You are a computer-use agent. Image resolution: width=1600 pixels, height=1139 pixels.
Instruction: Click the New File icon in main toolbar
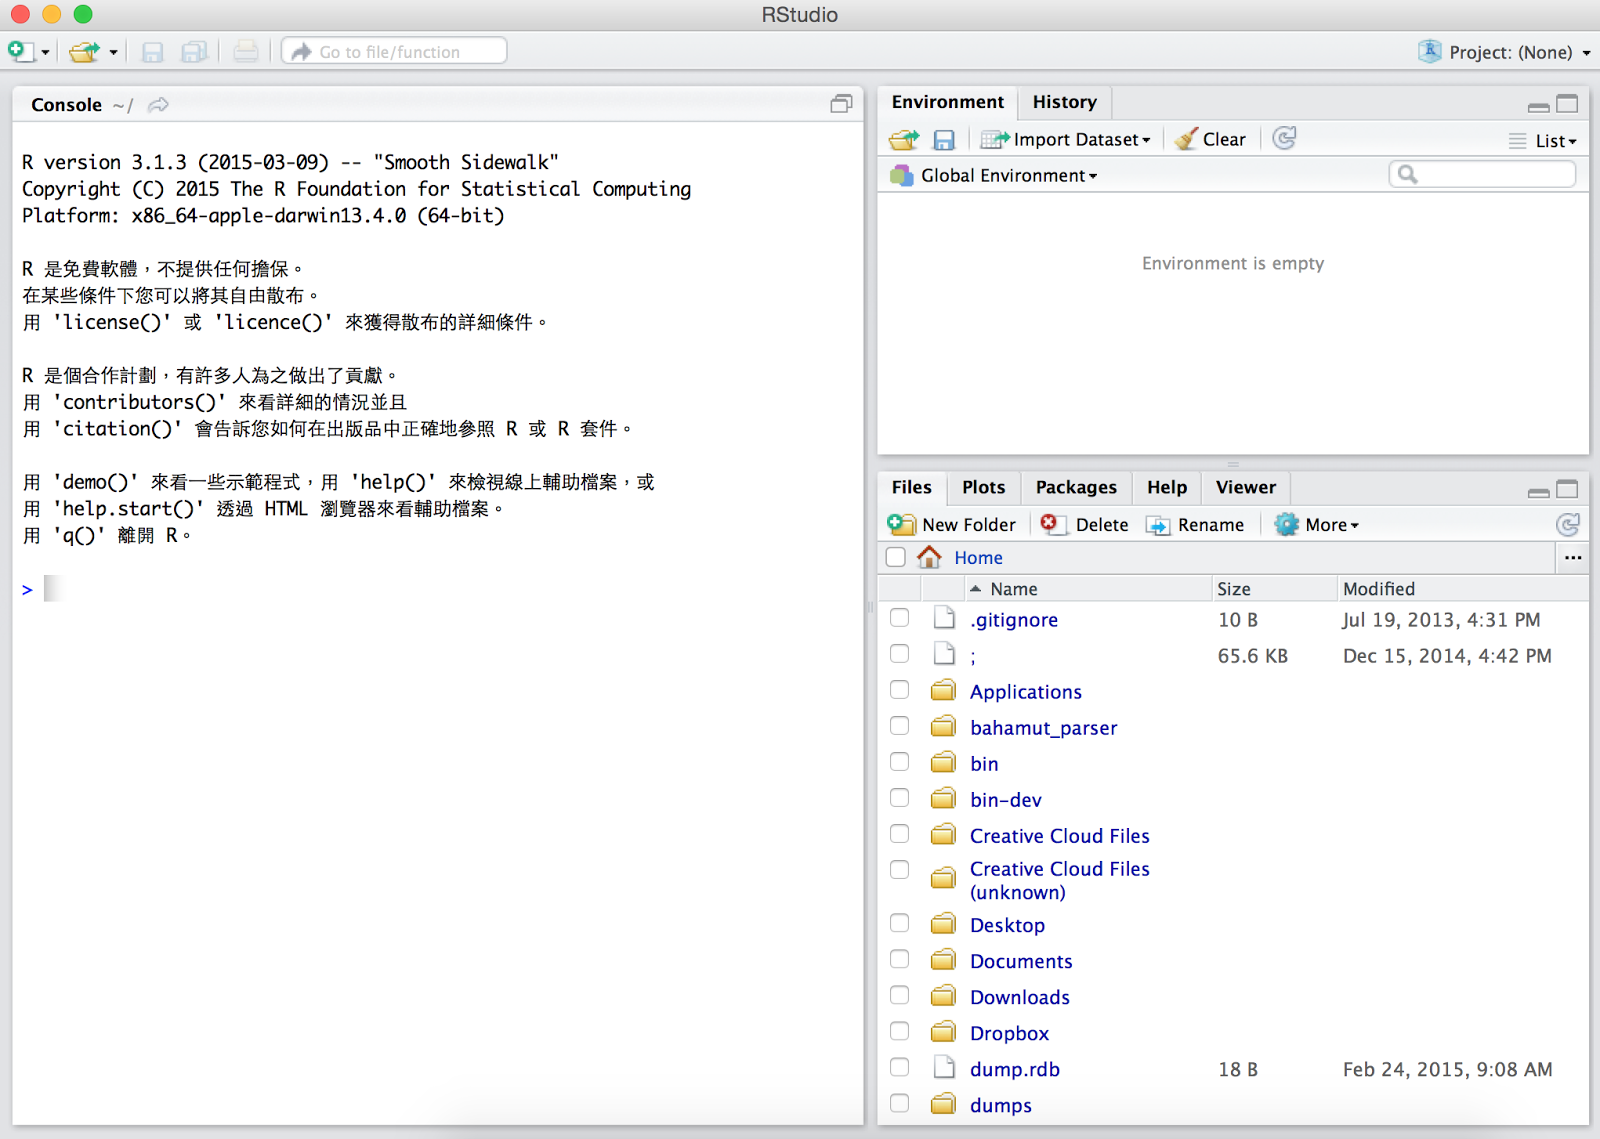click(x=20, y=51)
